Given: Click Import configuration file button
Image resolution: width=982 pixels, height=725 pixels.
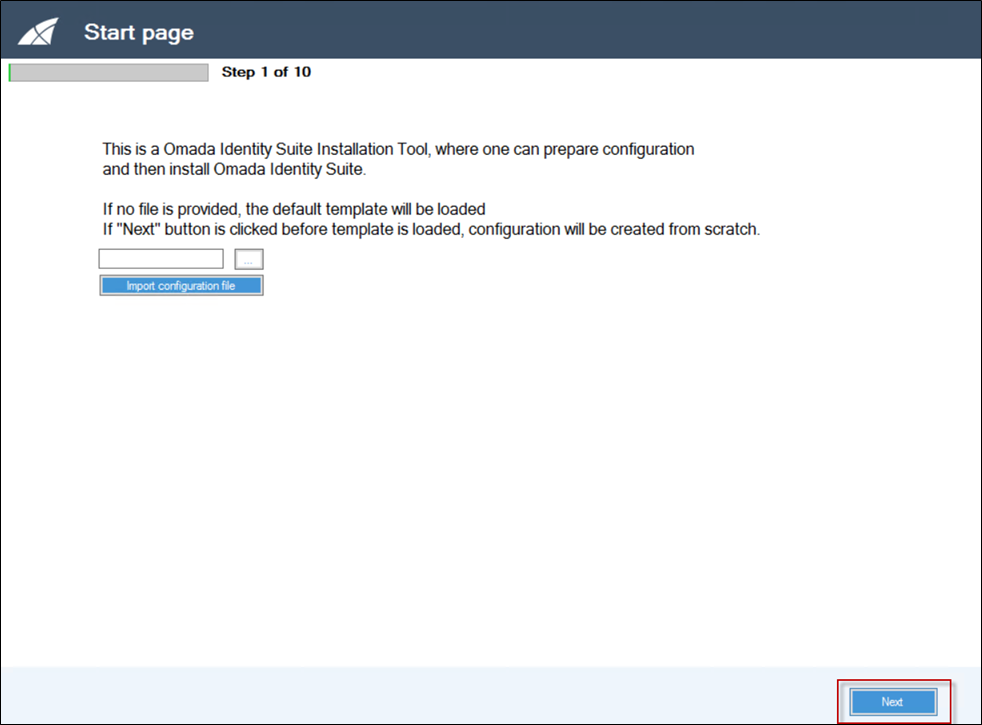Looking at the screenshot, I should coord(181,285).
